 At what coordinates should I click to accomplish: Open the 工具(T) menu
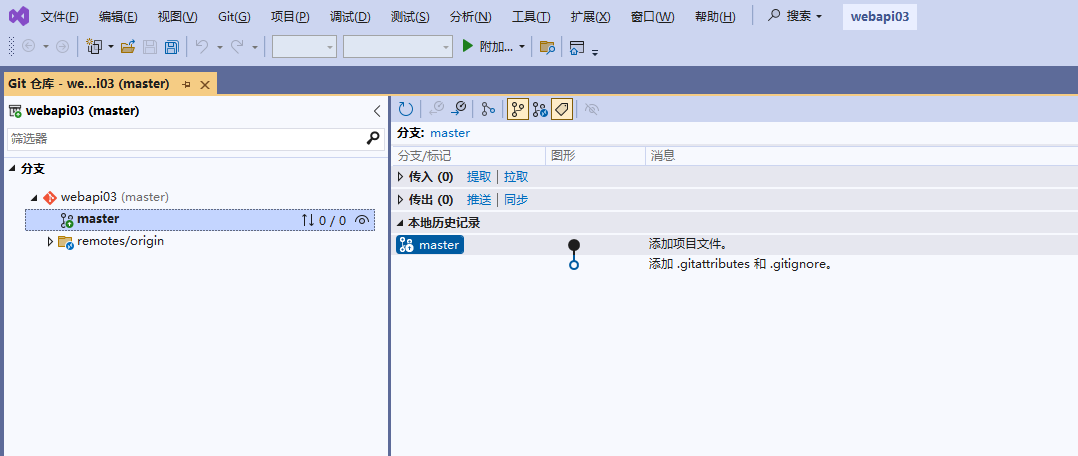click(531, 17)
